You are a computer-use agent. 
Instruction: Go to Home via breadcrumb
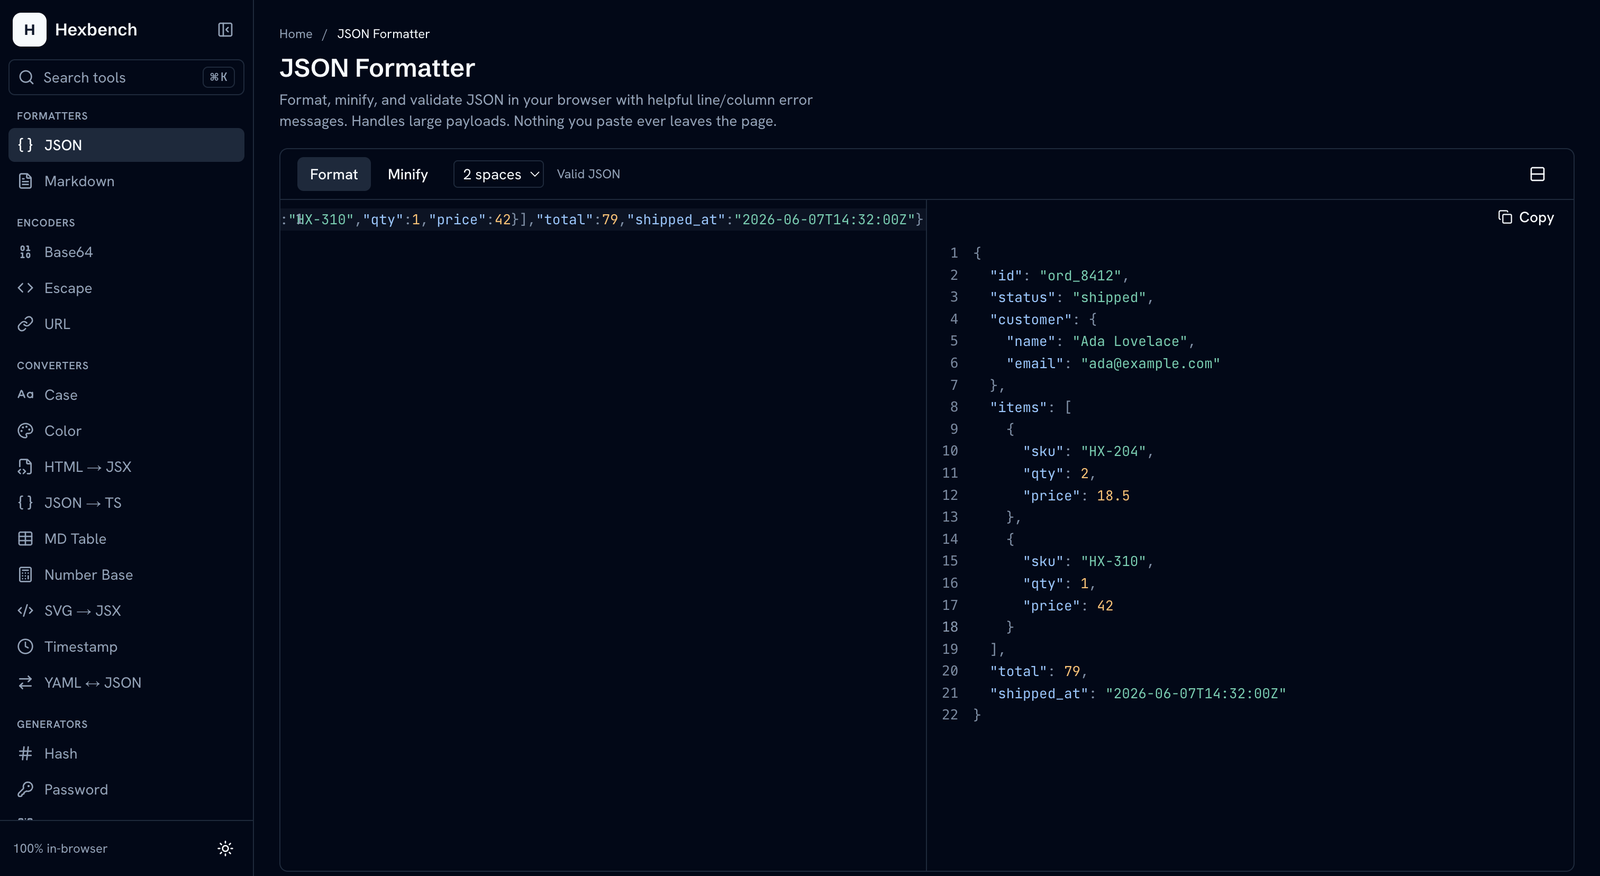click(296, 34)
